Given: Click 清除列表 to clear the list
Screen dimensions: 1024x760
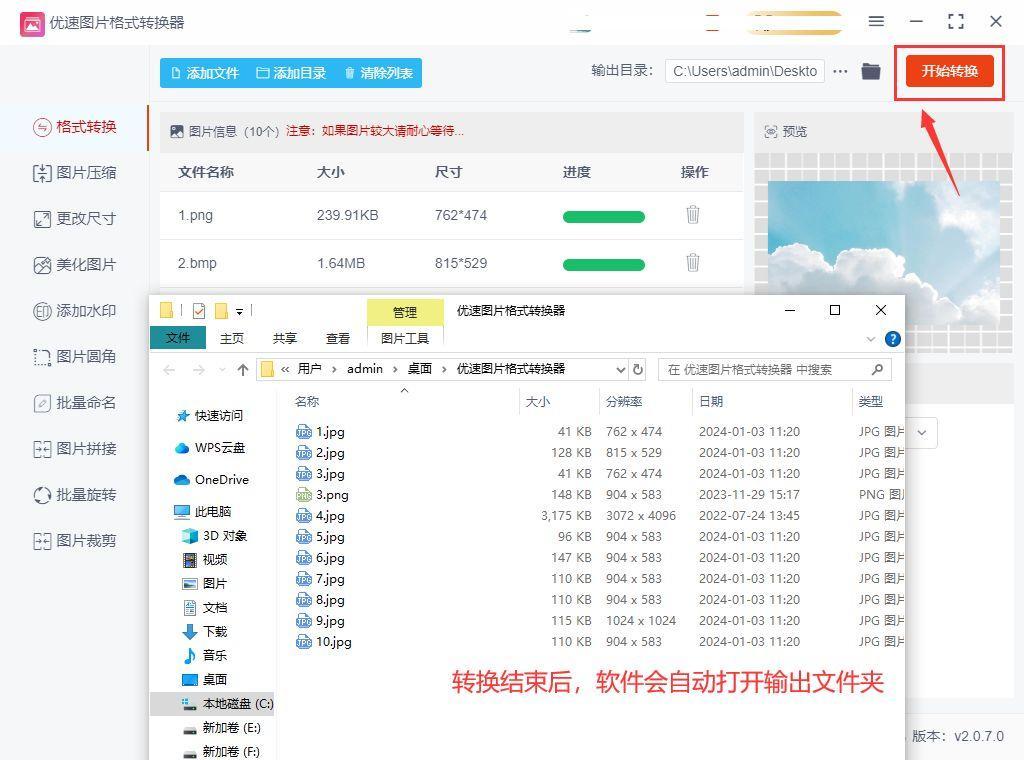Looking at the screenshot, I should coord(379,73).
